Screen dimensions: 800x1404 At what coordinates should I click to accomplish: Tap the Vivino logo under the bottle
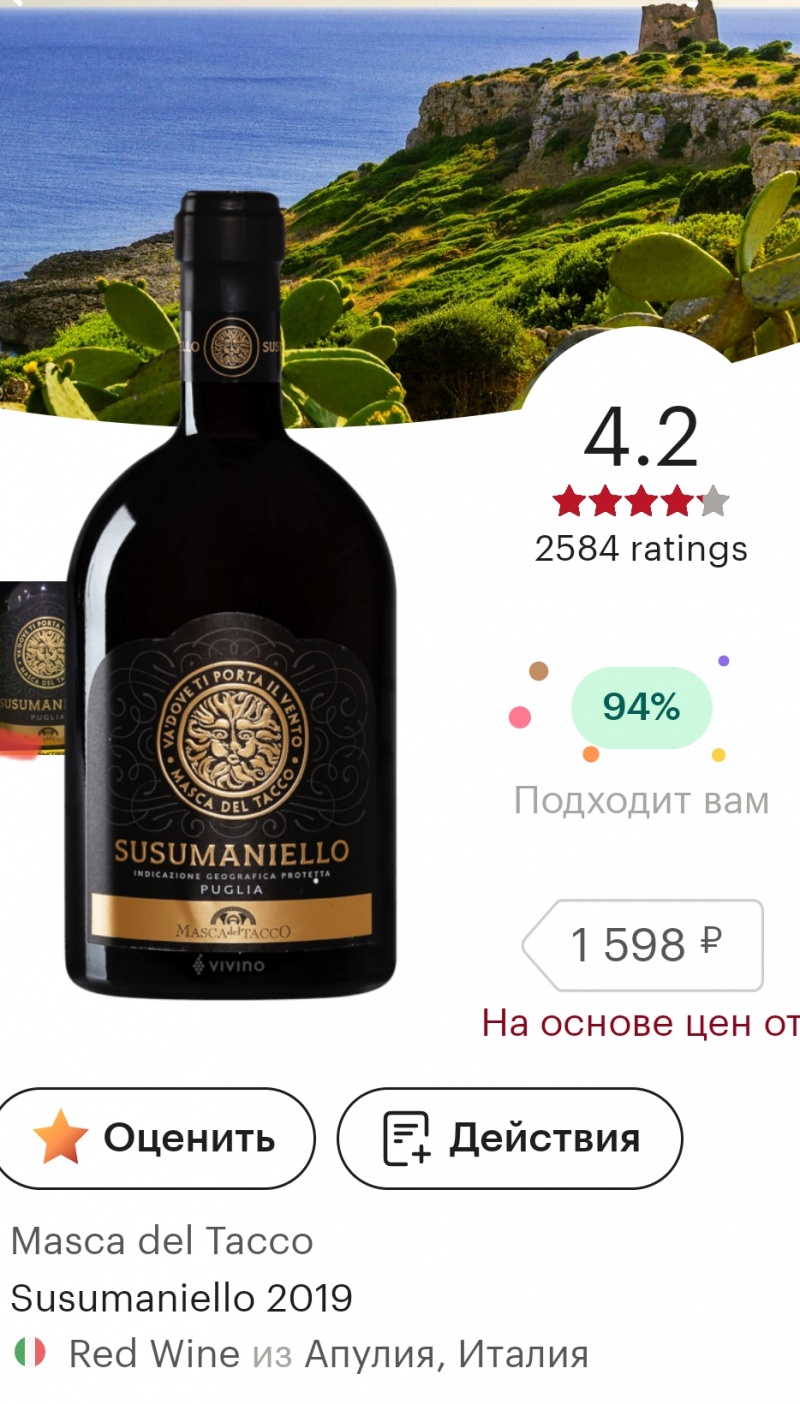pos(229,966)
